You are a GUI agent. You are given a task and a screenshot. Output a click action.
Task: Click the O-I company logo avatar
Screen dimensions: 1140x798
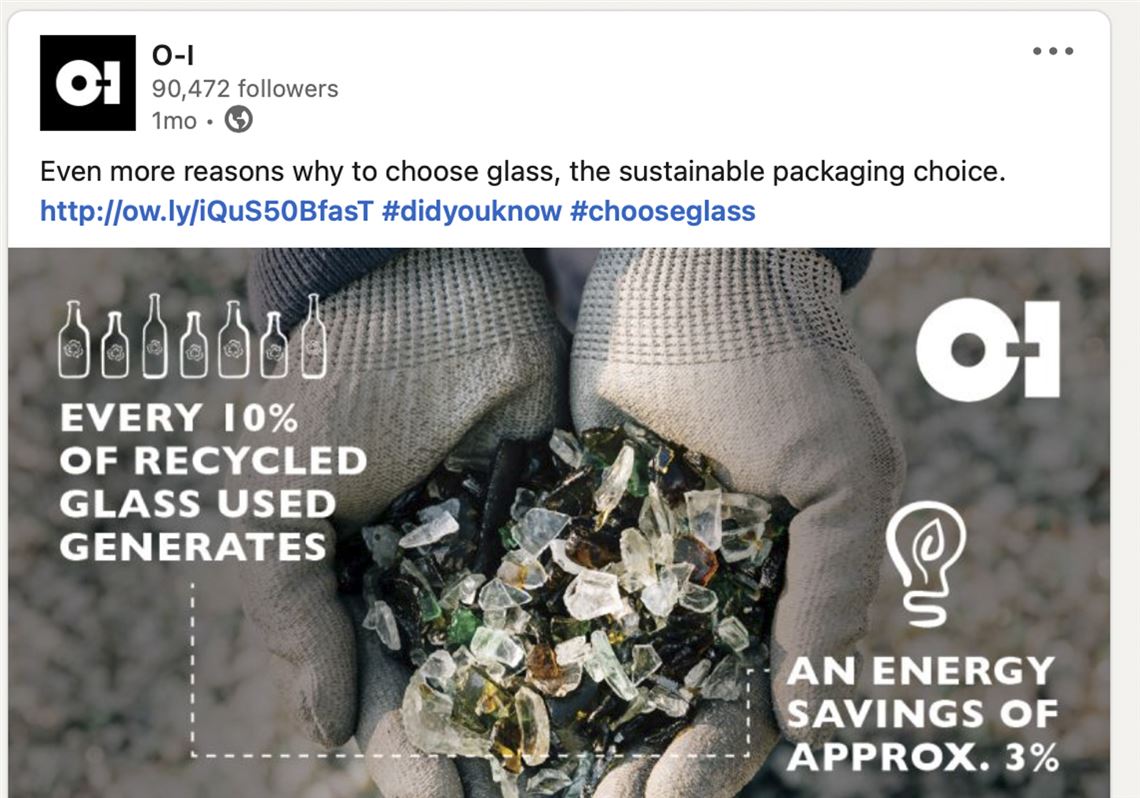(x=88, y=83)
